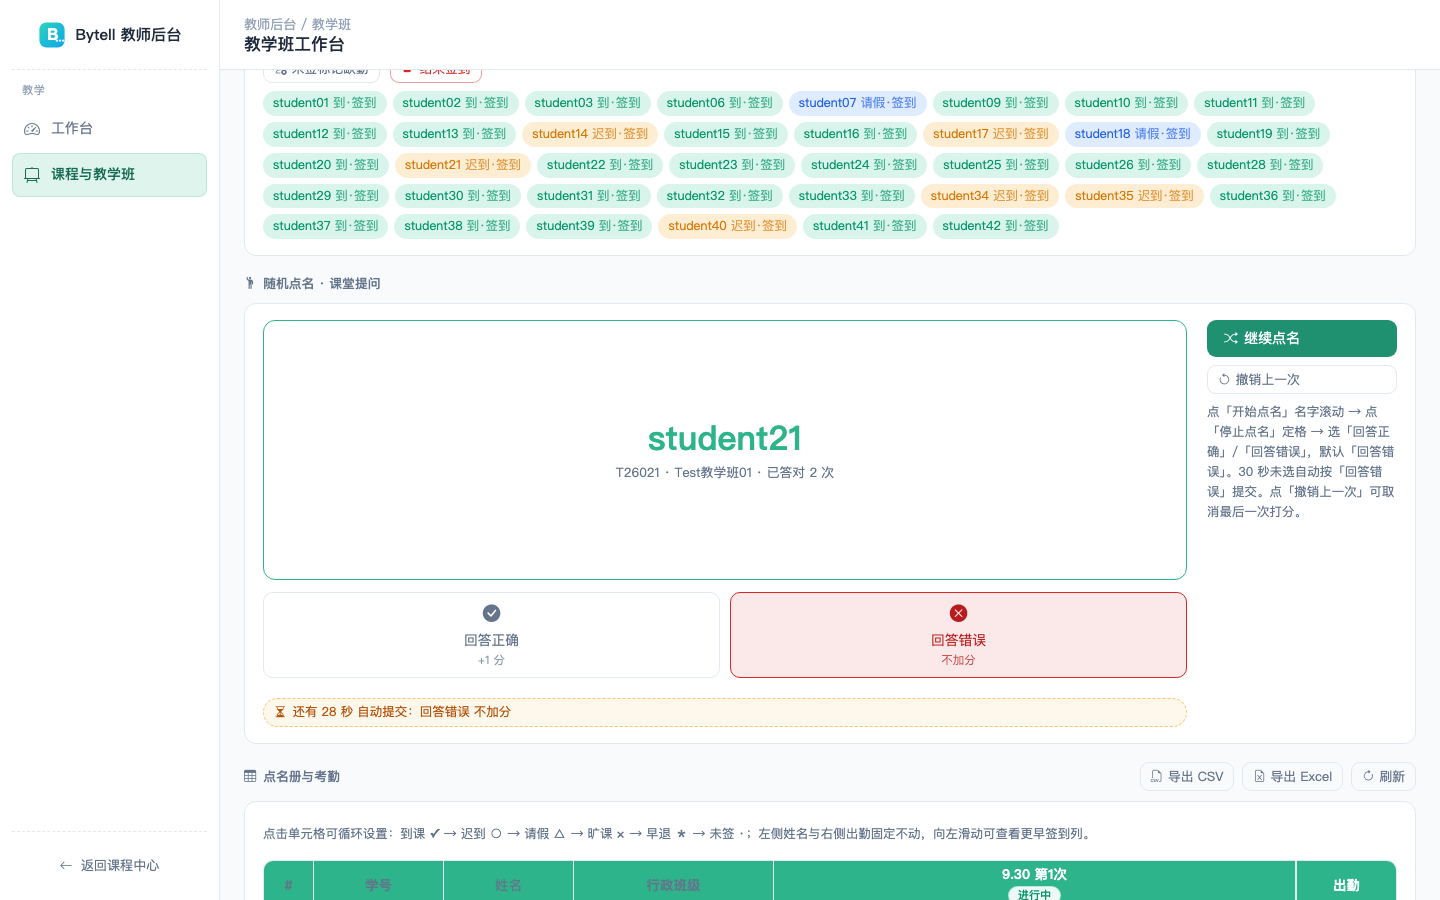Image resolution: width=1440 pixels, height=900 pixels.
Task: Mark answer wrong via the red X icon
Action: pos(958,613)
